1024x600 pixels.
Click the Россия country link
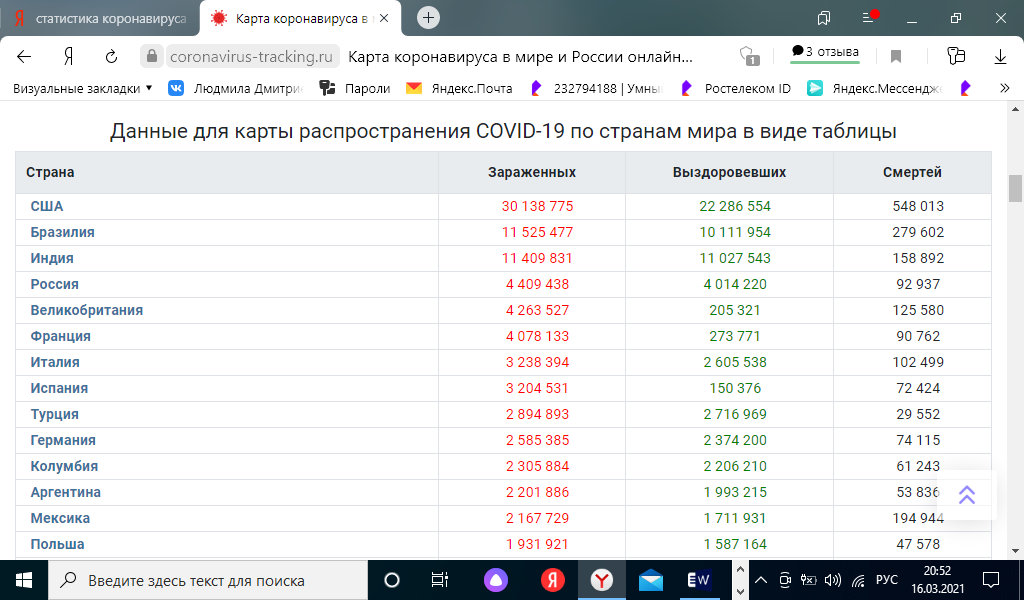coord(55,284)
